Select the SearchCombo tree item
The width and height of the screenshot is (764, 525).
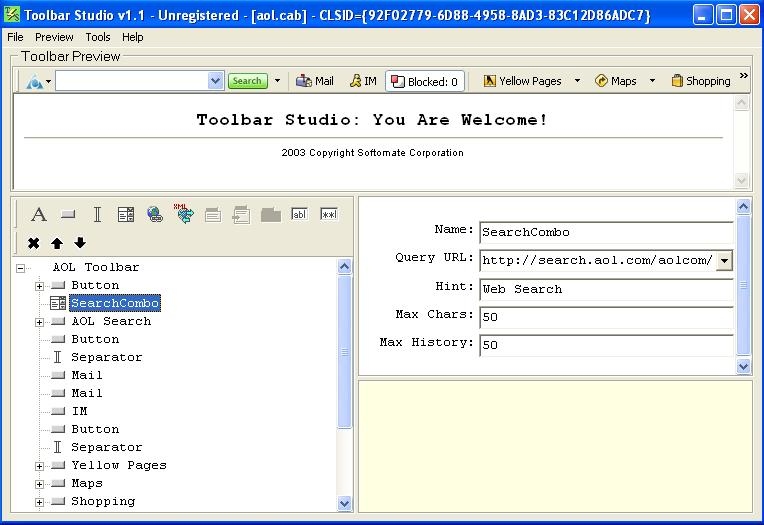point(115,303)
